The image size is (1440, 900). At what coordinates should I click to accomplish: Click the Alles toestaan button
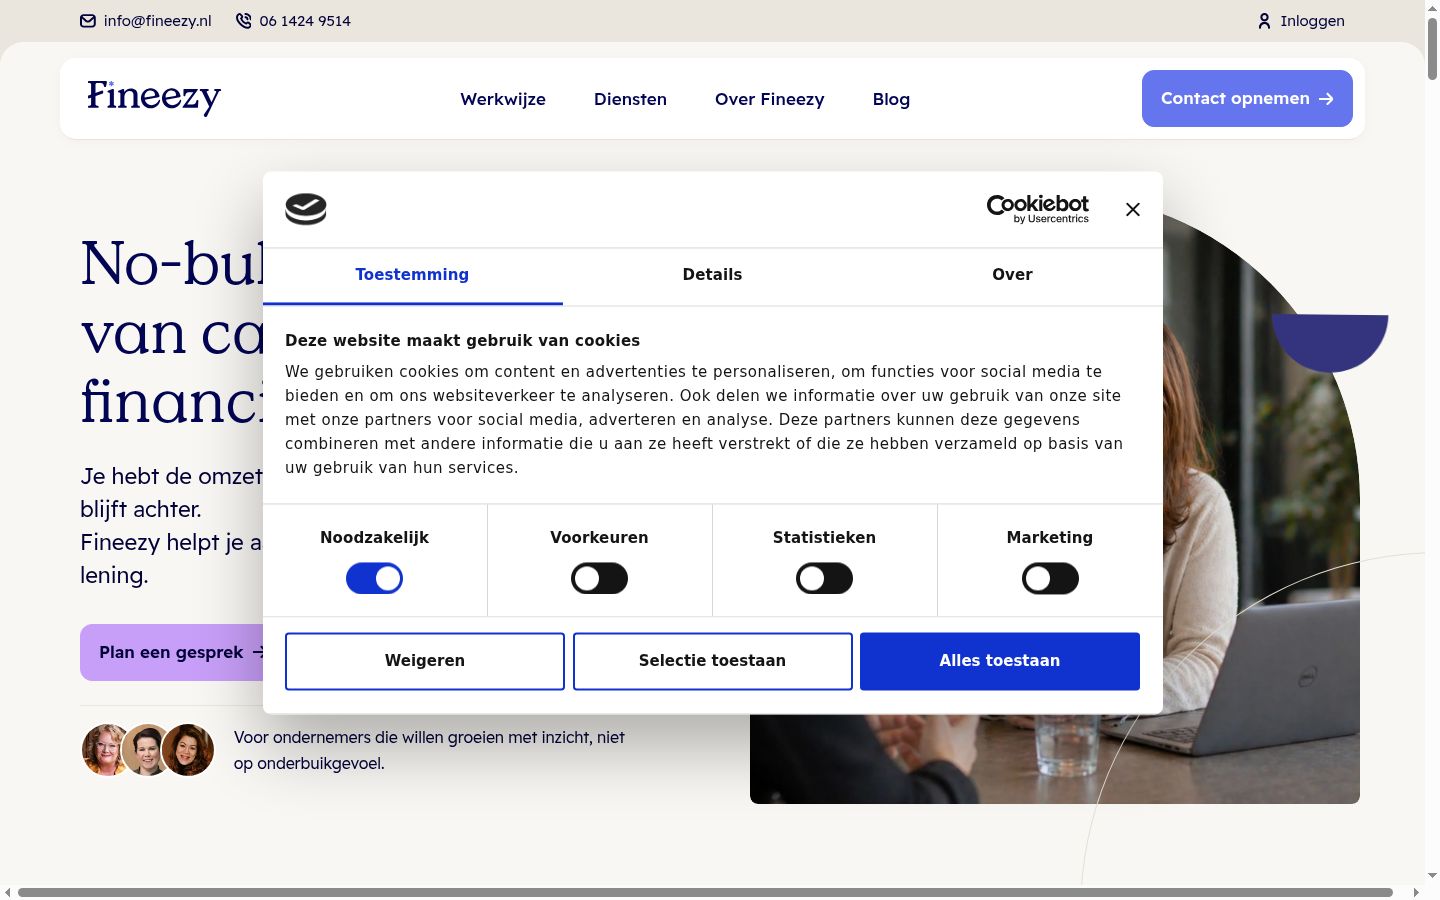tap(1000, 661)
